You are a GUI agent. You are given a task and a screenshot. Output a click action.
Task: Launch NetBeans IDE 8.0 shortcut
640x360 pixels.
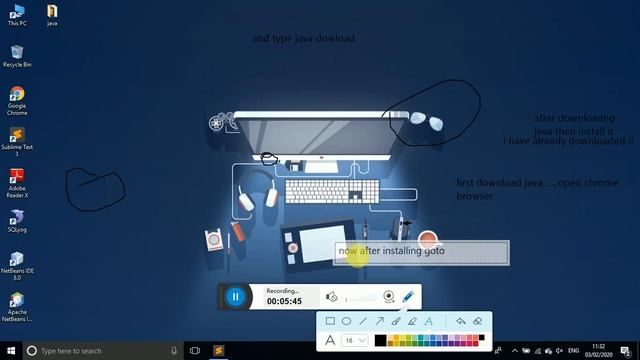(x=17, y=266)
